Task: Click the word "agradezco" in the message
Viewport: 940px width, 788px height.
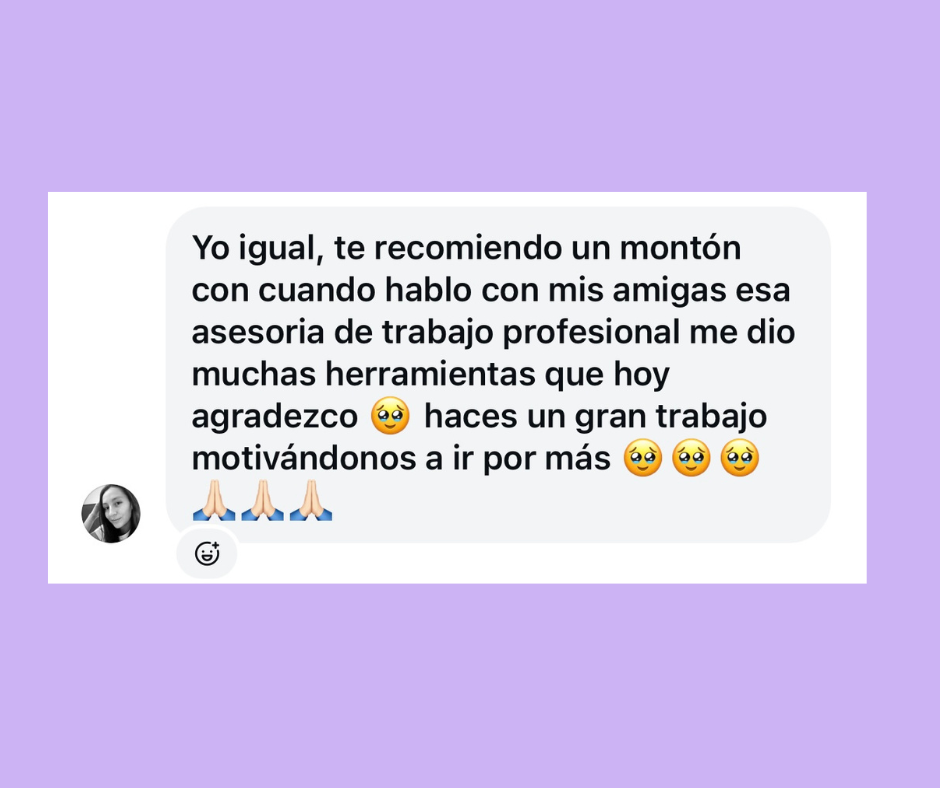Action: [x=275, y=417]
